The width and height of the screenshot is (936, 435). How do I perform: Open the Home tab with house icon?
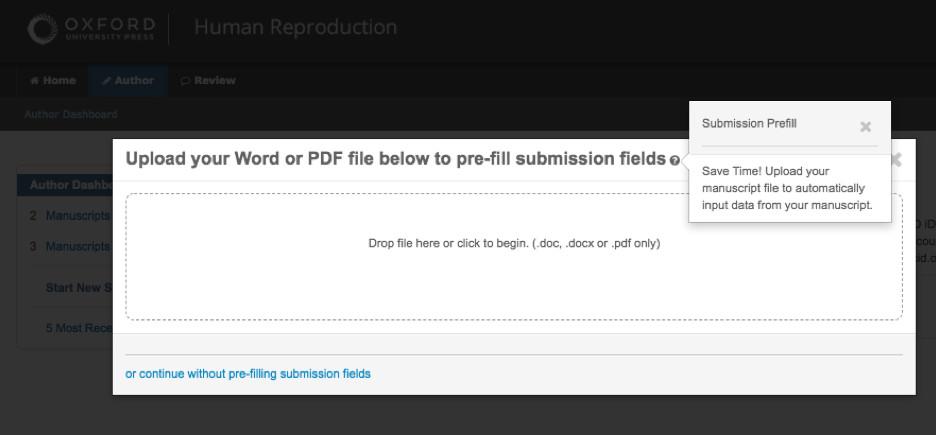pos(53,81)
